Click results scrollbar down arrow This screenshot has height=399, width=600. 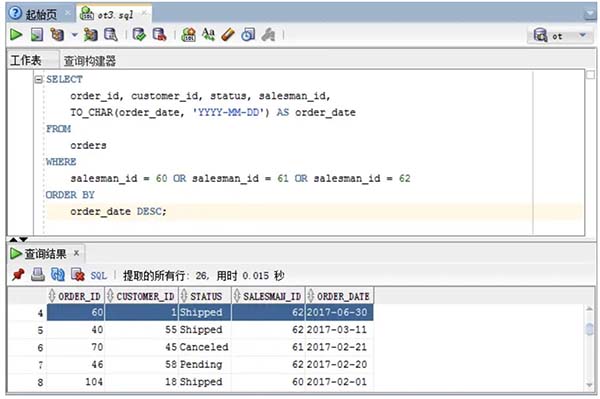click(590, 385)
